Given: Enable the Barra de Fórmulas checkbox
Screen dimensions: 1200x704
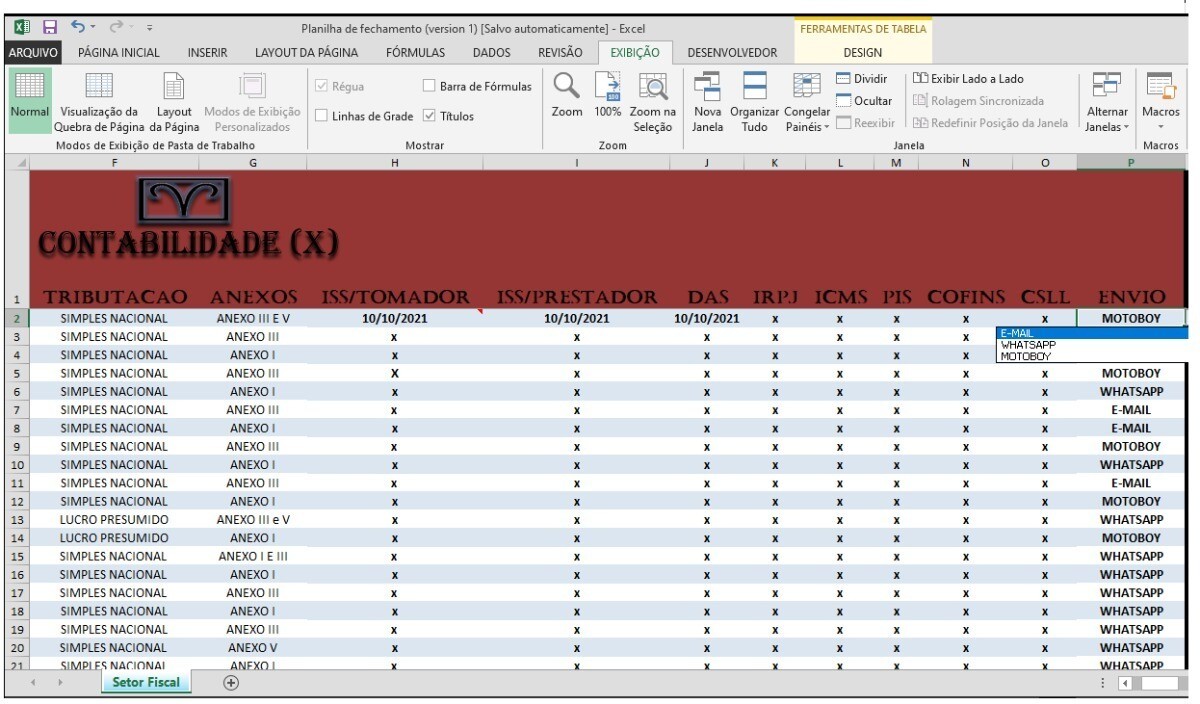Looking at the screenshot, I should click(x=429, y=87).
